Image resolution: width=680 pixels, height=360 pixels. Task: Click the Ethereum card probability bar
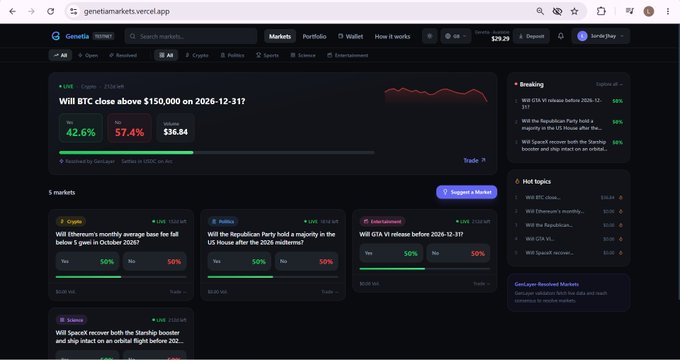[121, 277]
